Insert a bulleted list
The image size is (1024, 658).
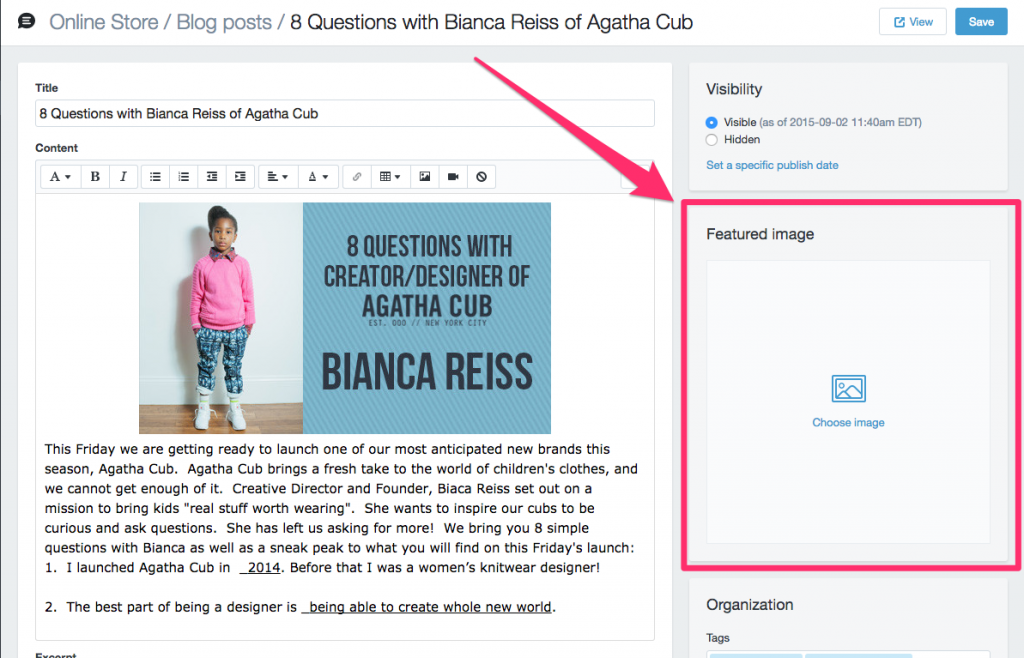pyautogui.click(x=155, y=177)
